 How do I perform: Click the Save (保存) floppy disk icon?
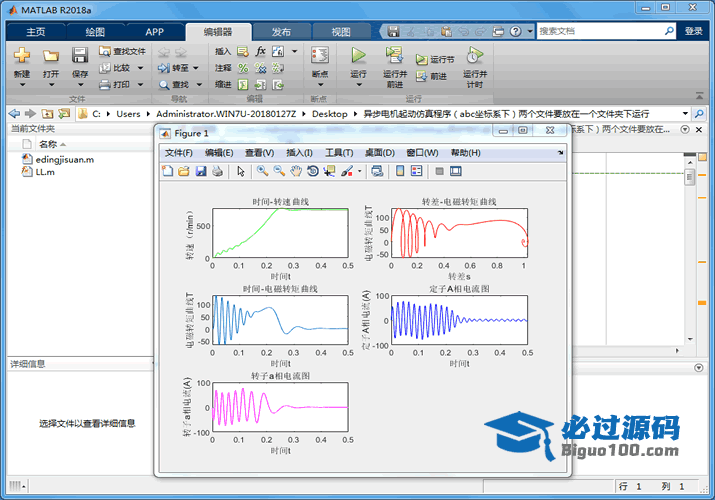pos(80,56)
